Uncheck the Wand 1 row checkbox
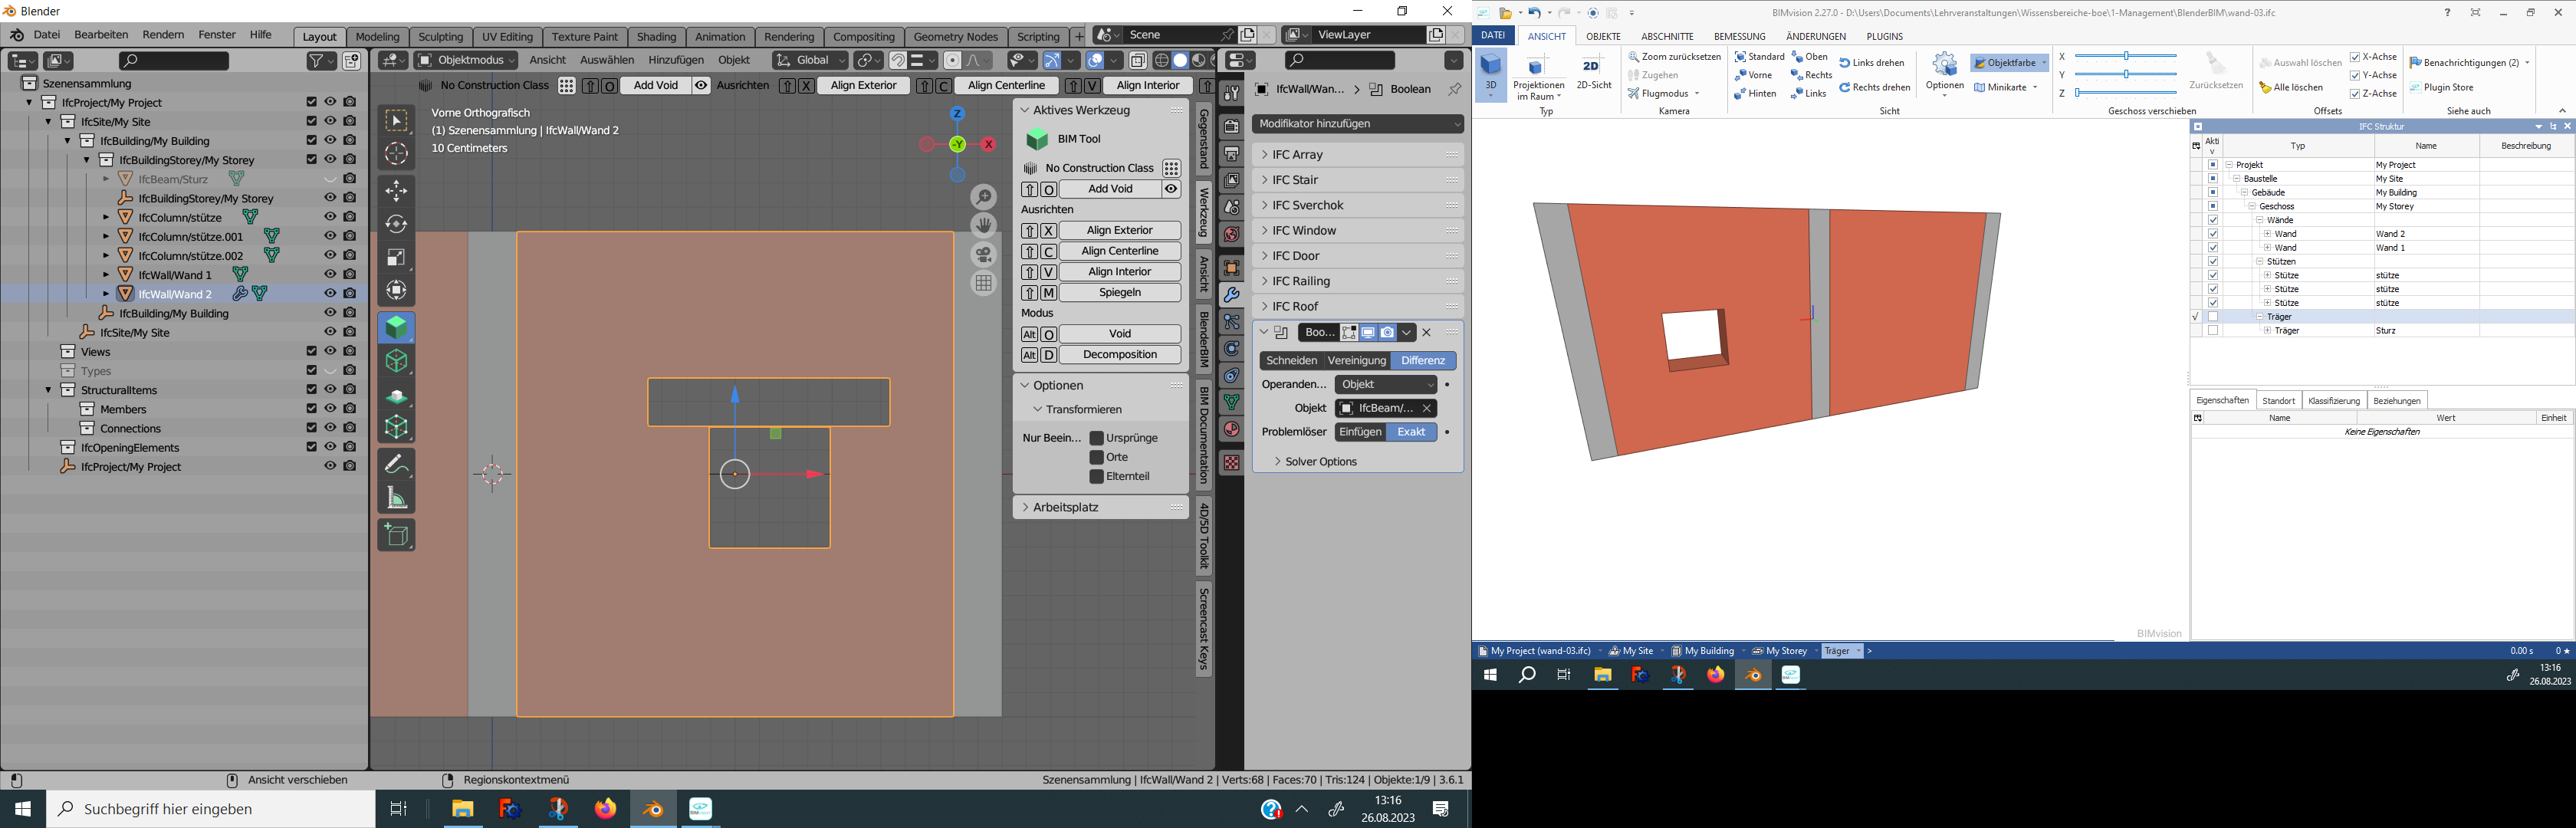Viewport: 2576px width, 828px height. click(x=2213, y=248)
